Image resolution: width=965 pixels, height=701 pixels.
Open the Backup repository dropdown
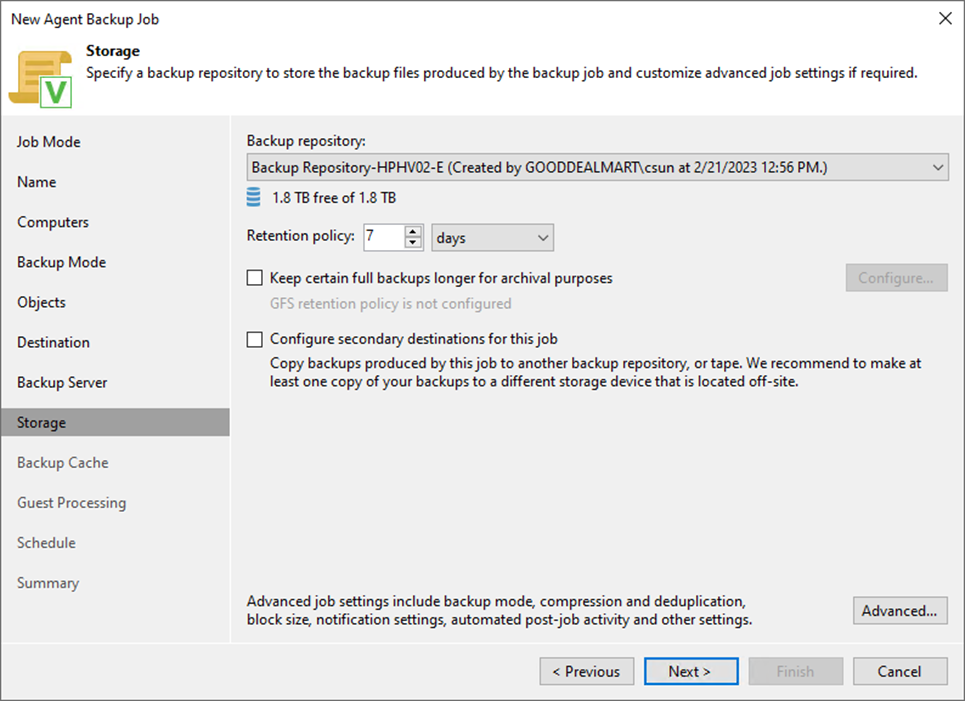point(938,167)
